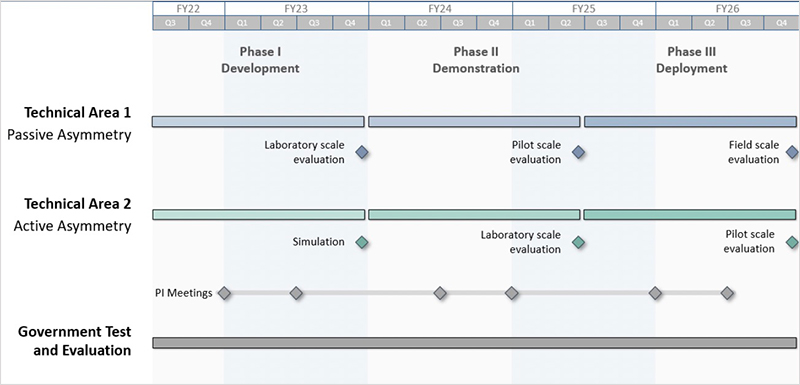The height and width of the screenshot is (385, 800).
Task: Click the first PI Meetings diamond marker
Action: 224,293
